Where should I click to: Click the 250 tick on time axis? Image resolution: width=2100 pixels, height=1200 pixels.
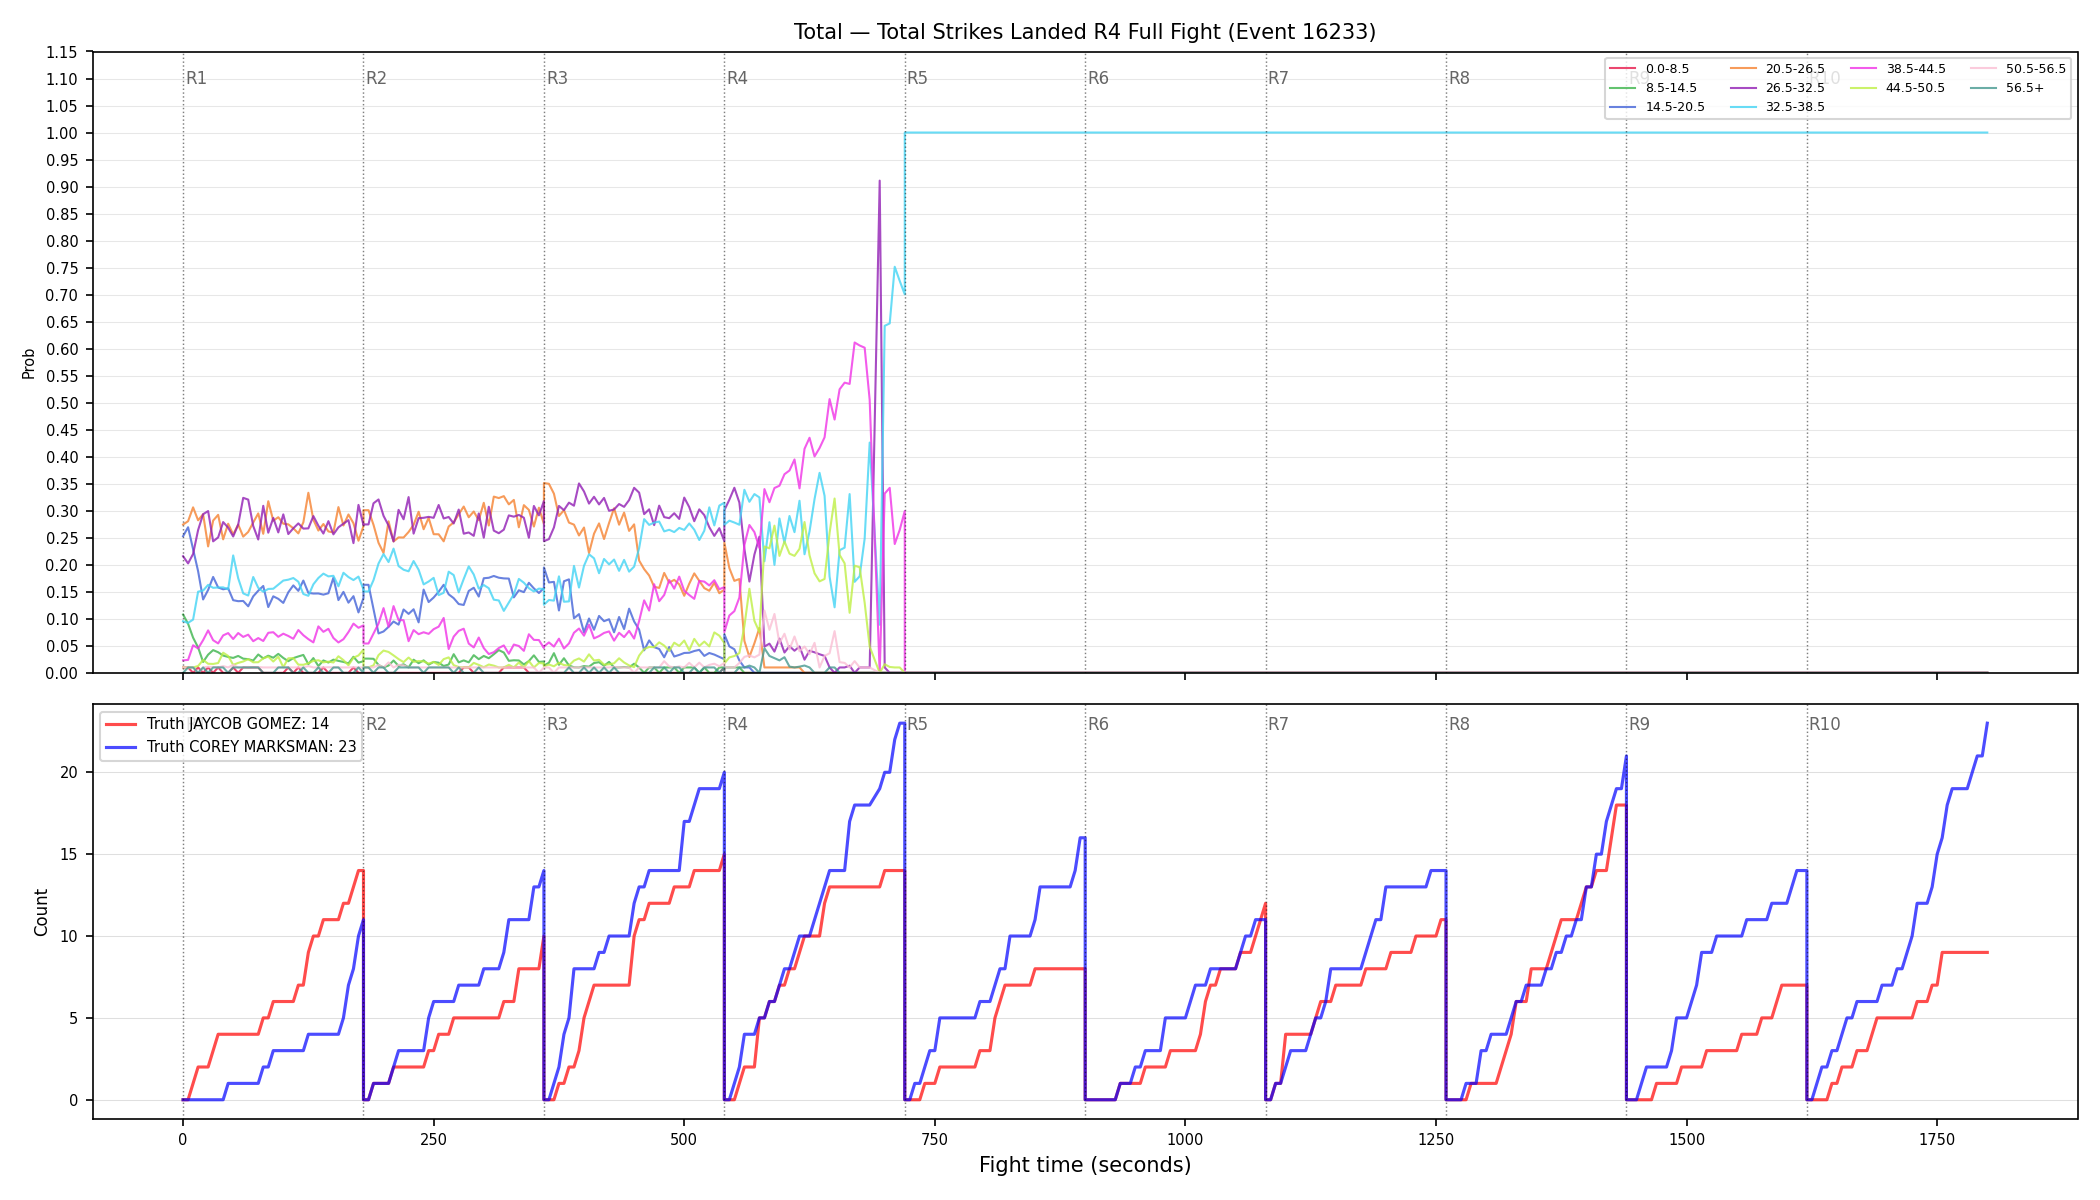tap(433, 1139)
